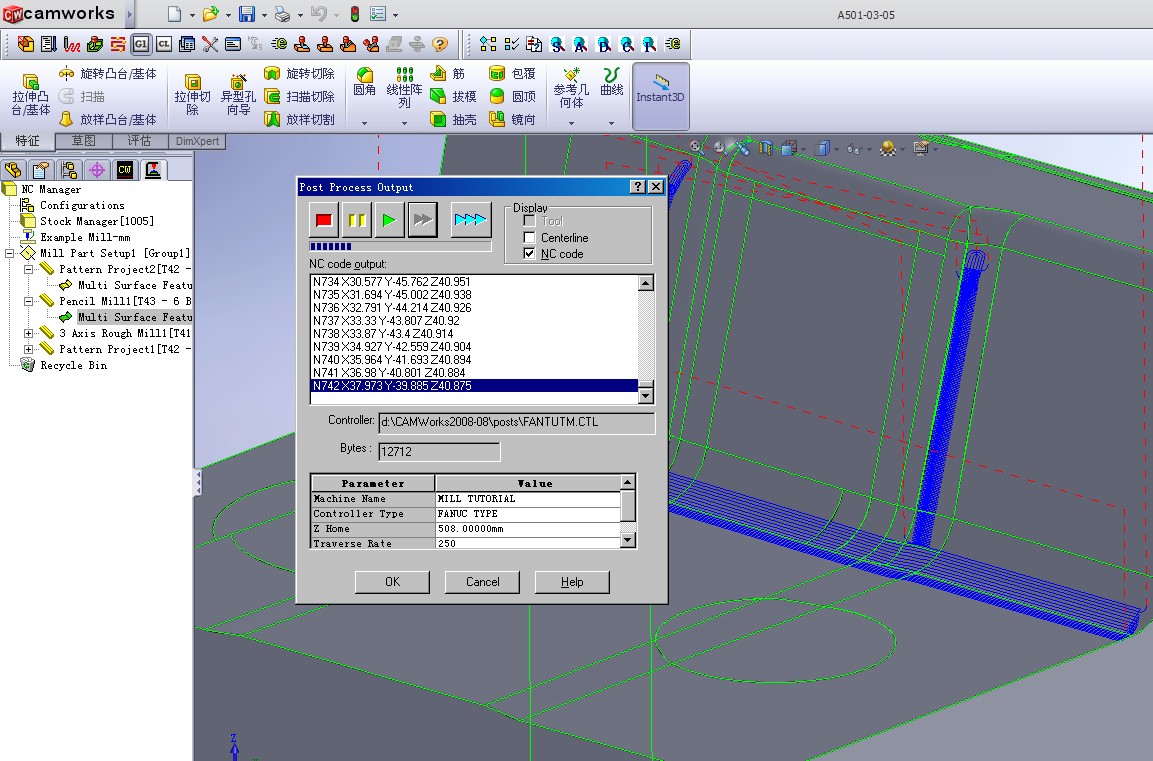Switch to the 评估 tab
Screen dimensions: 1153x761
point(140,140)
